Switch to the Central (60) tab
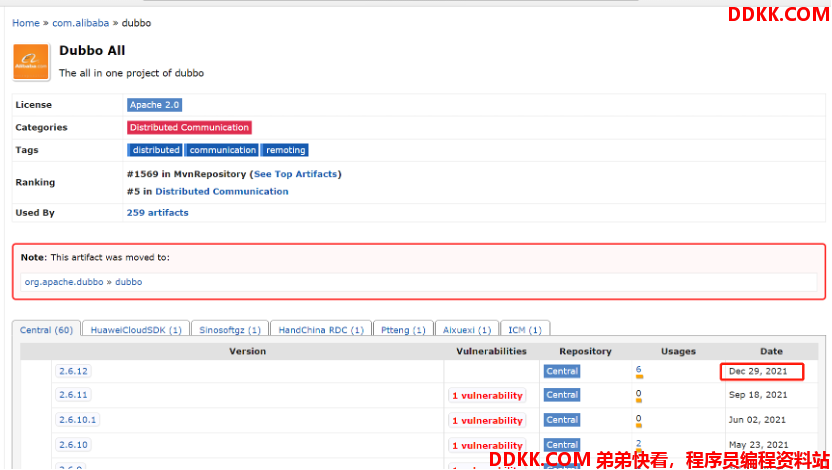The width and height of the screenshot is (832, 470). pos(46,329)
